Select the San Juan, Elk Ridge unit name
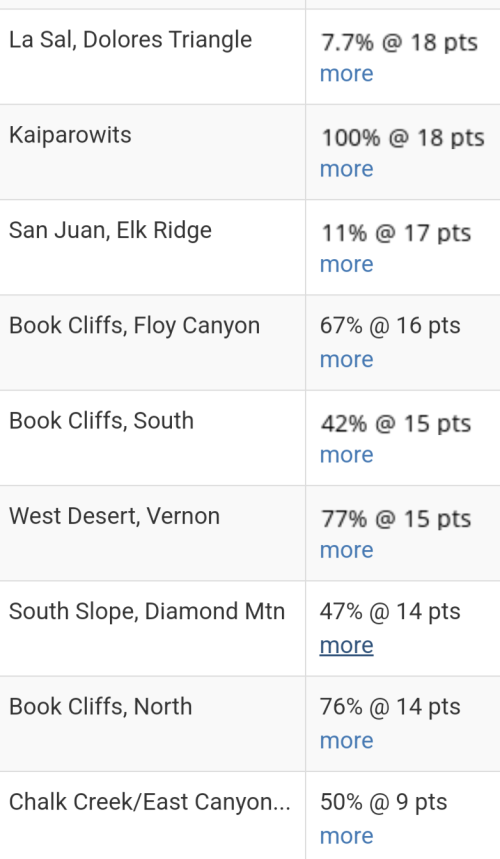This screenshot has height=859, width=500. 110,231
